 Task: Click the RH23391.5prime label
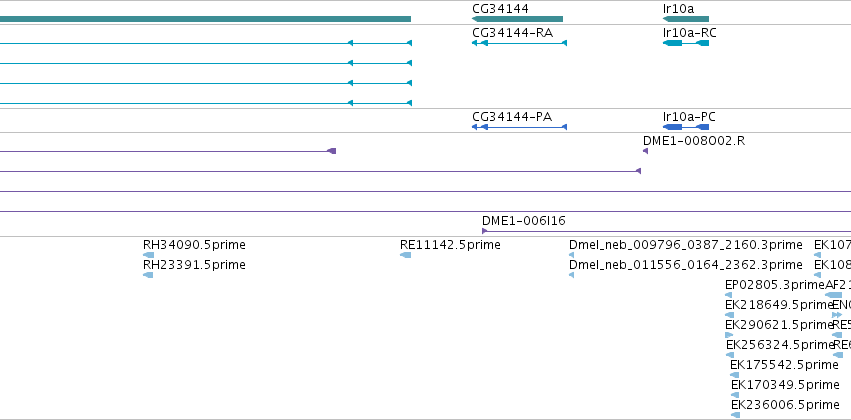coord(194,265)
